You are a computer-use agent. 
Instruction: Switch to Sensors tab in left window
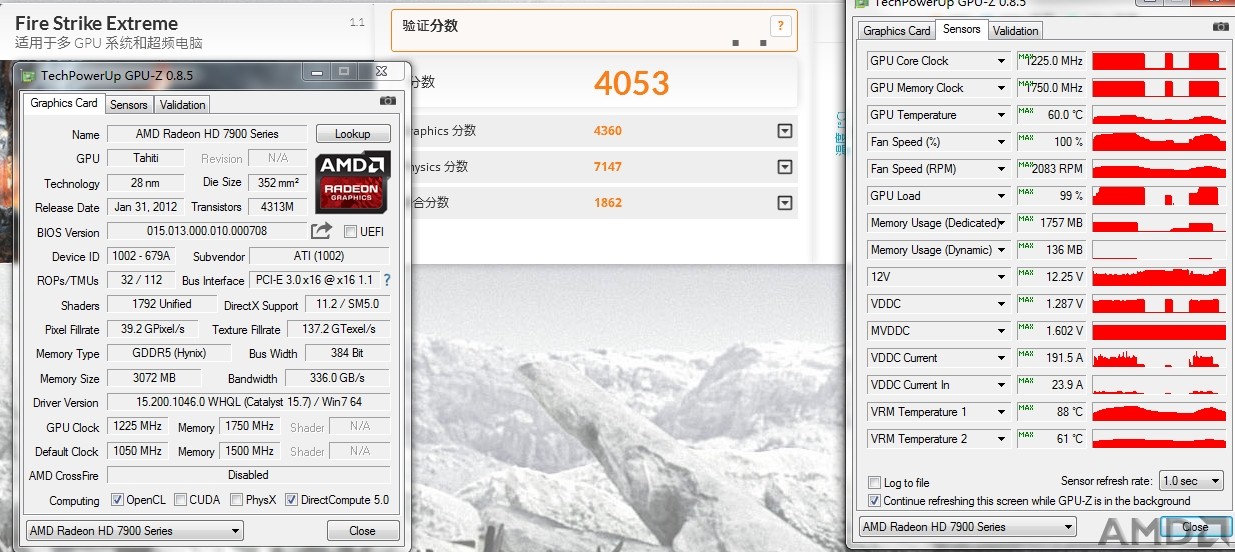(129, 105)
